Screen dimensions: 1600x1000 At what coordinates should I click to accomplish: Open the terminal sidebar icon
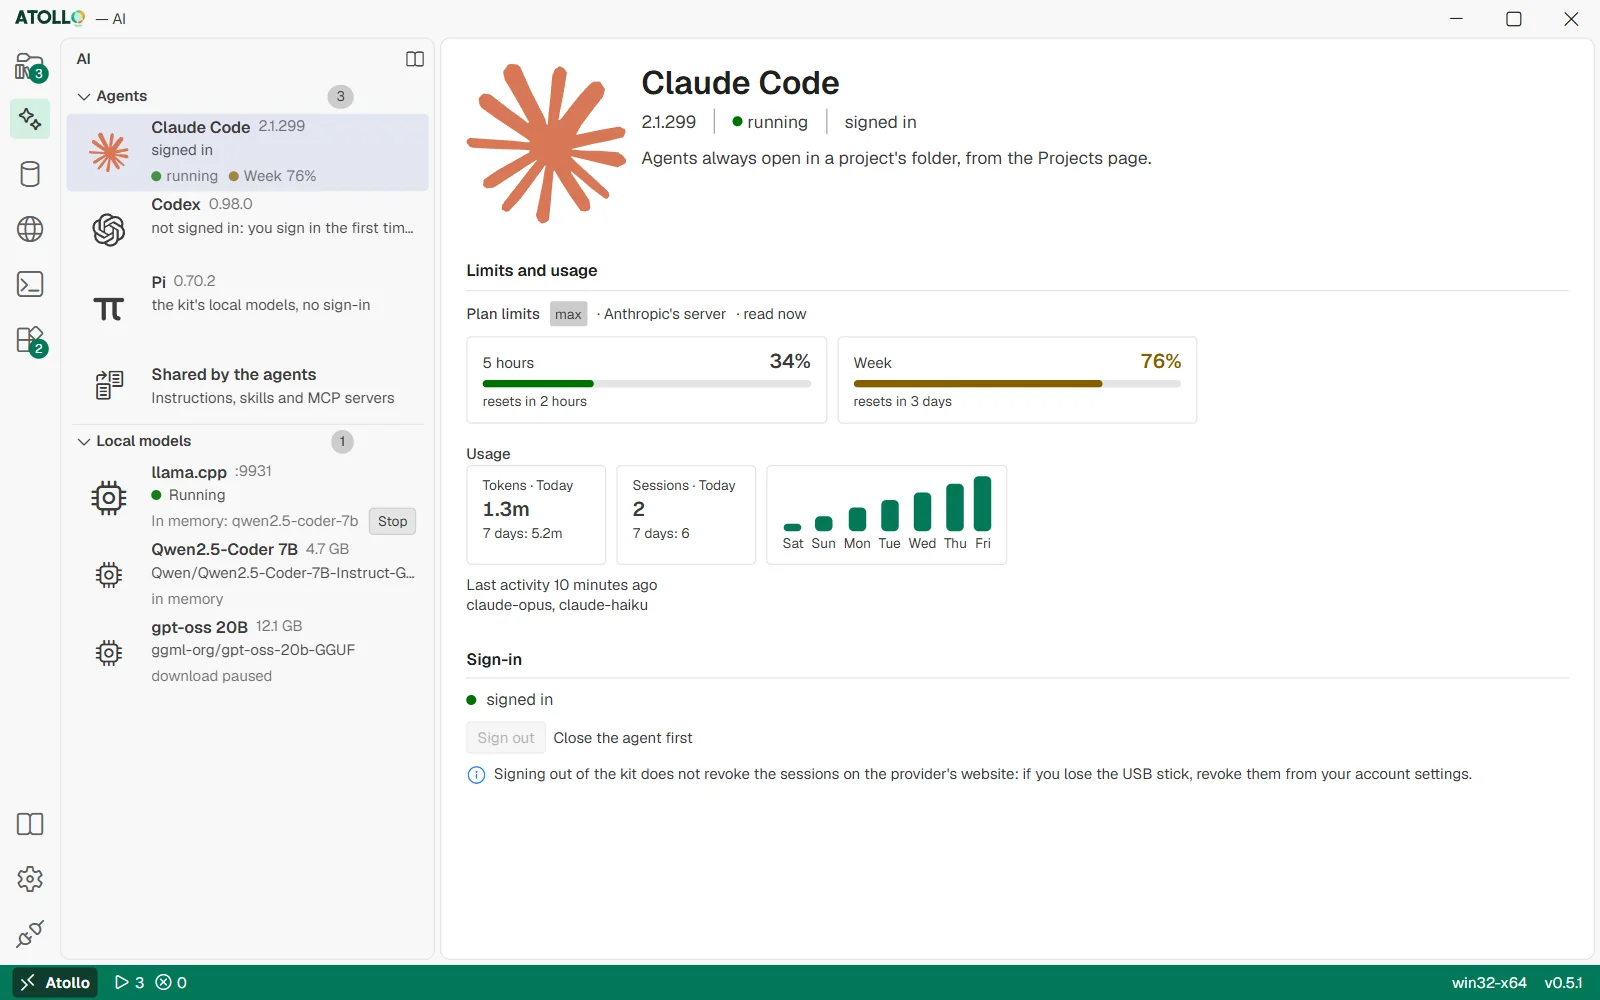click(x=30, y=284)
